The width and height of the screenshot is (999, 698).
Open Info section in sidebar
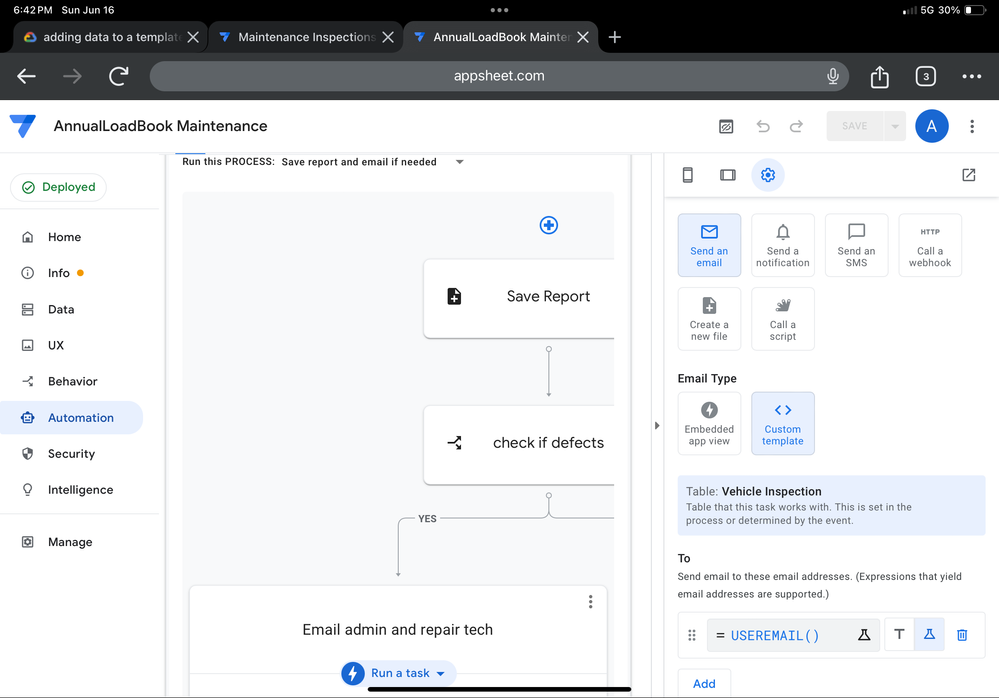point(59,273)
